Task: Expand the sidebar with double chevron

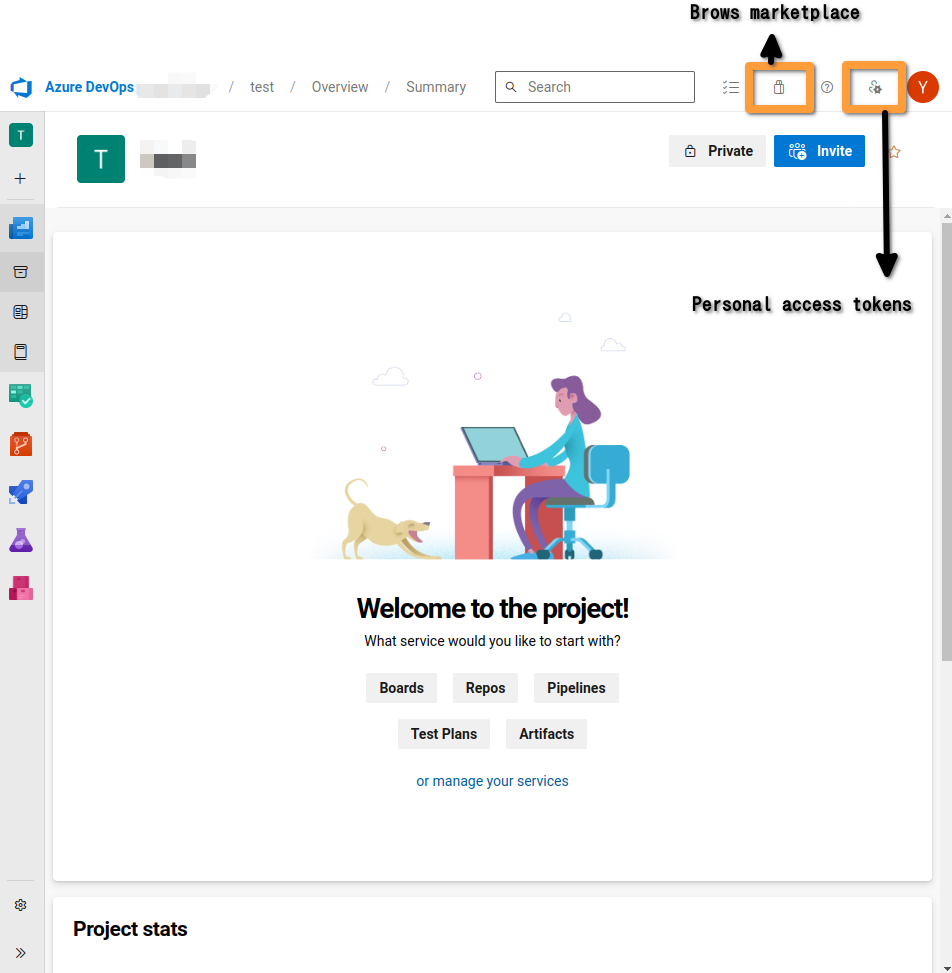Action: 20,953
